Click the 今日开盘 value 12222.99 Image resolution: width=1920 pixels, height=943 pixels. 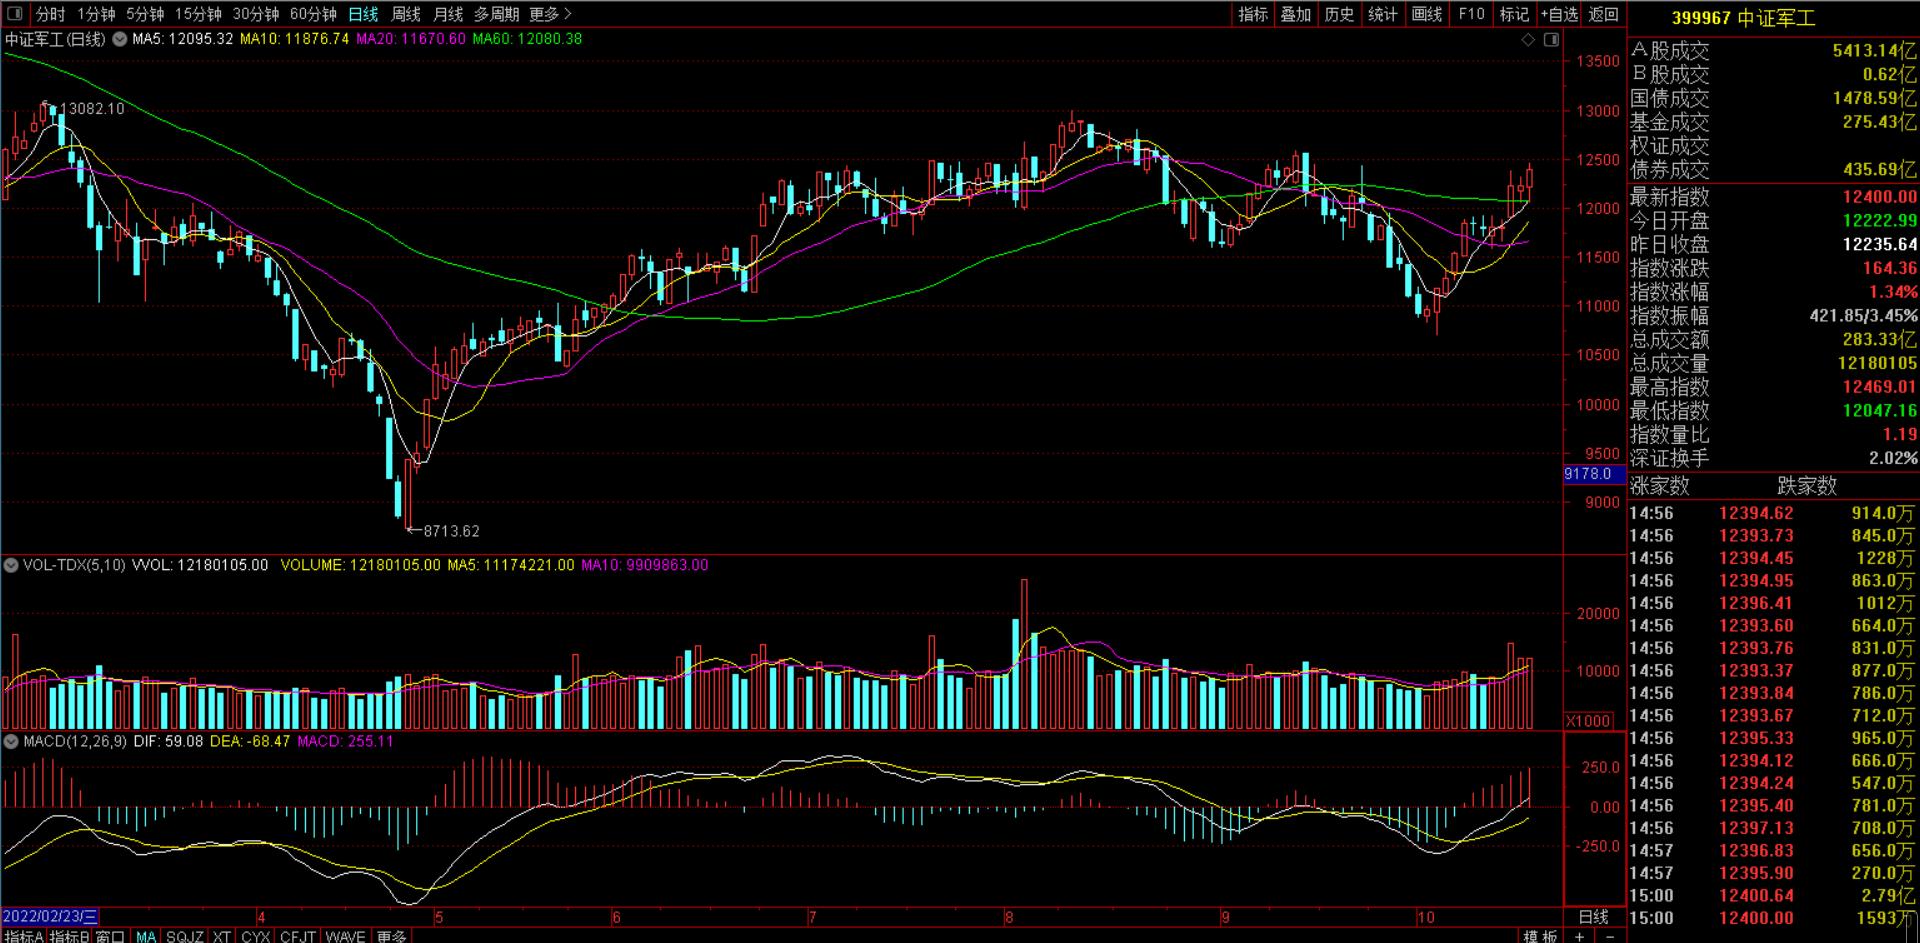(1880, 221)
